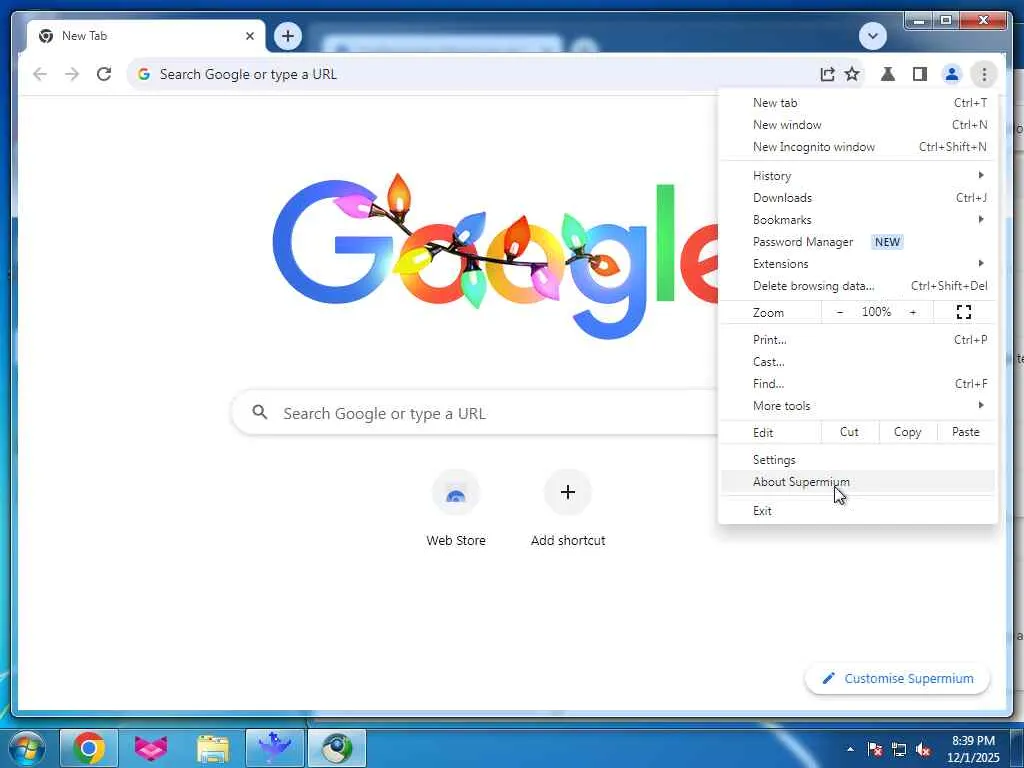
Task: Open Downloads from the menu
Action: point(857,197)
